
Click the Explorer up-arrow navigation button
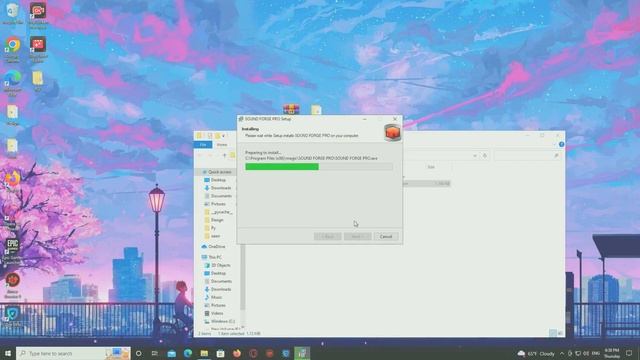[x=224, y=156]
